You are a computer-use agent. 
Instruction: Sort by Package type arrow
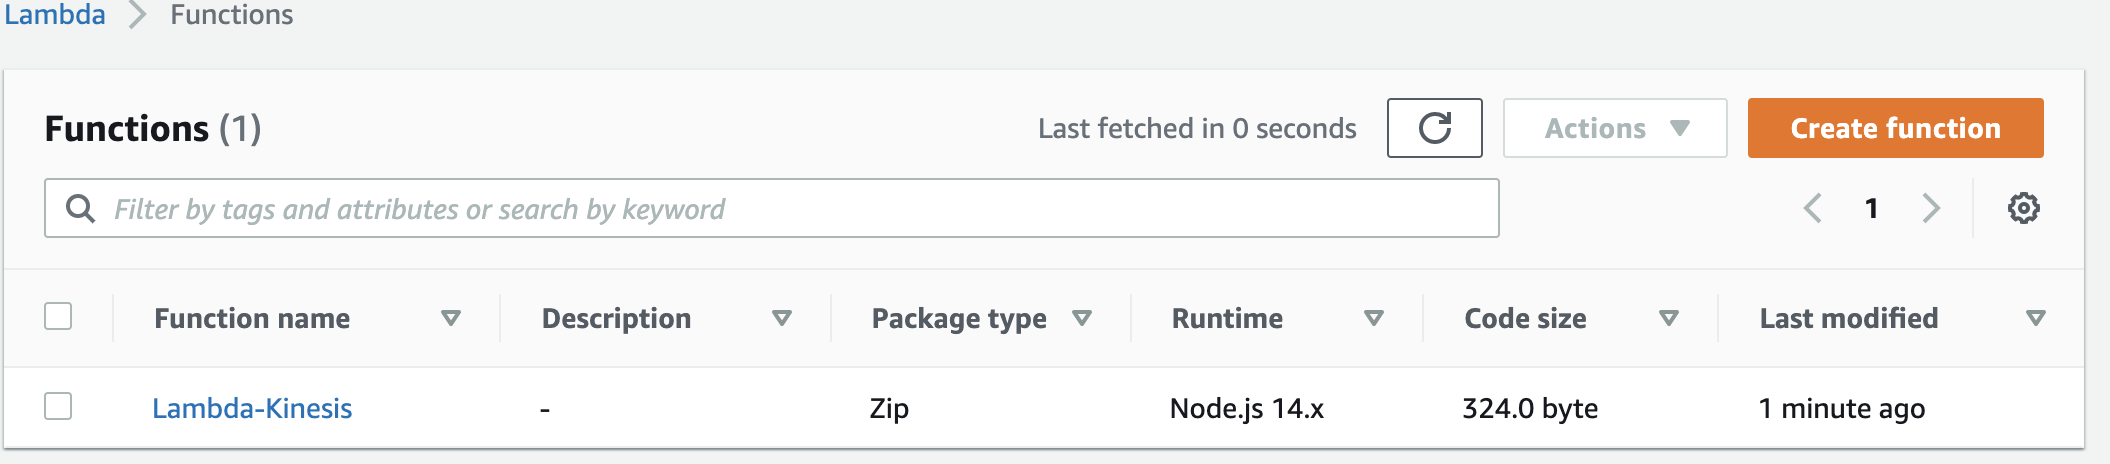(x=1082, y=318)
